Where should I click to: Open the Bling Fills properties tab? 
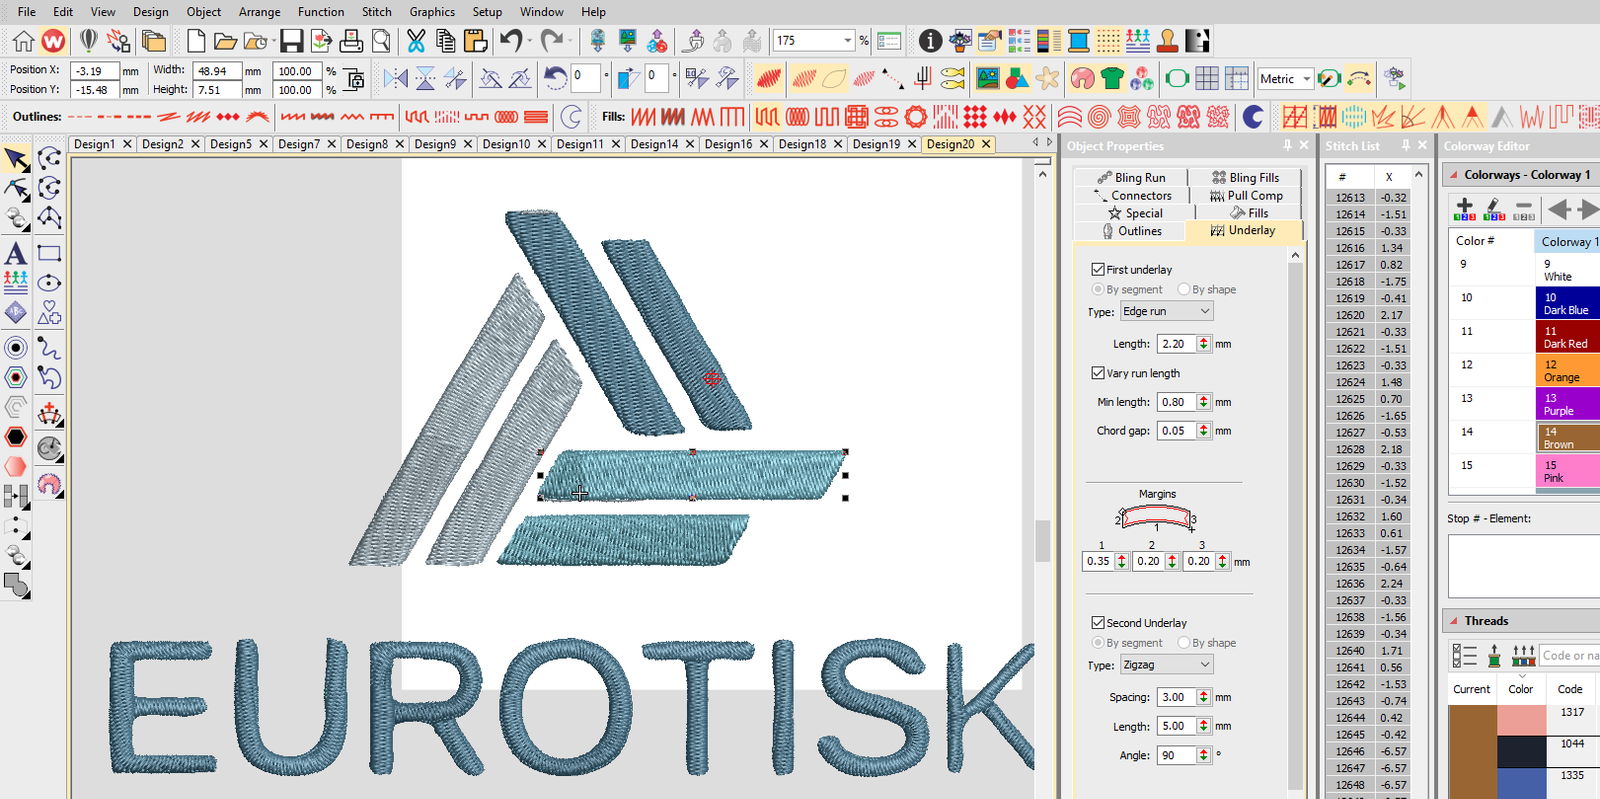1246,177
